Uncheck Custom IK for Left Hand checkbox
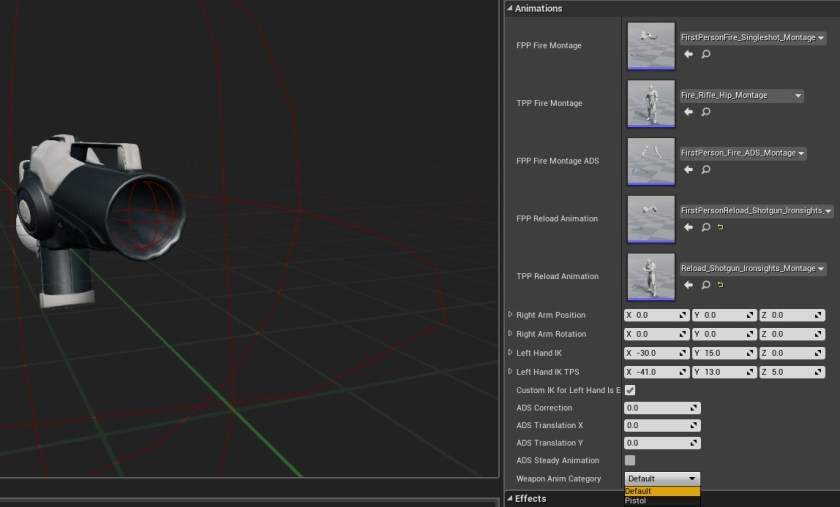The height and width of the screenshot is (507, 840). pos(630,390)
